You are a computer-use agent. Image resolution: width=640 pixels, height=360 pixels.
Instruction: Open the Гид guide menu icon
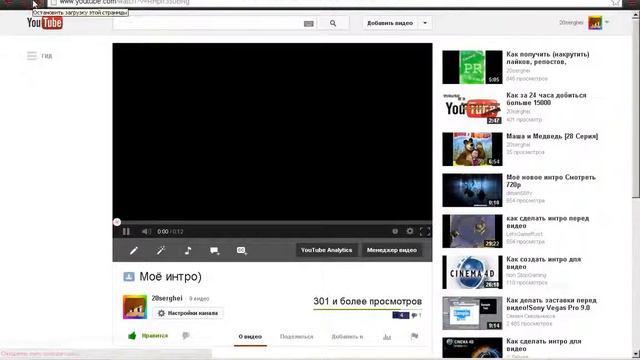click(32, 56)
